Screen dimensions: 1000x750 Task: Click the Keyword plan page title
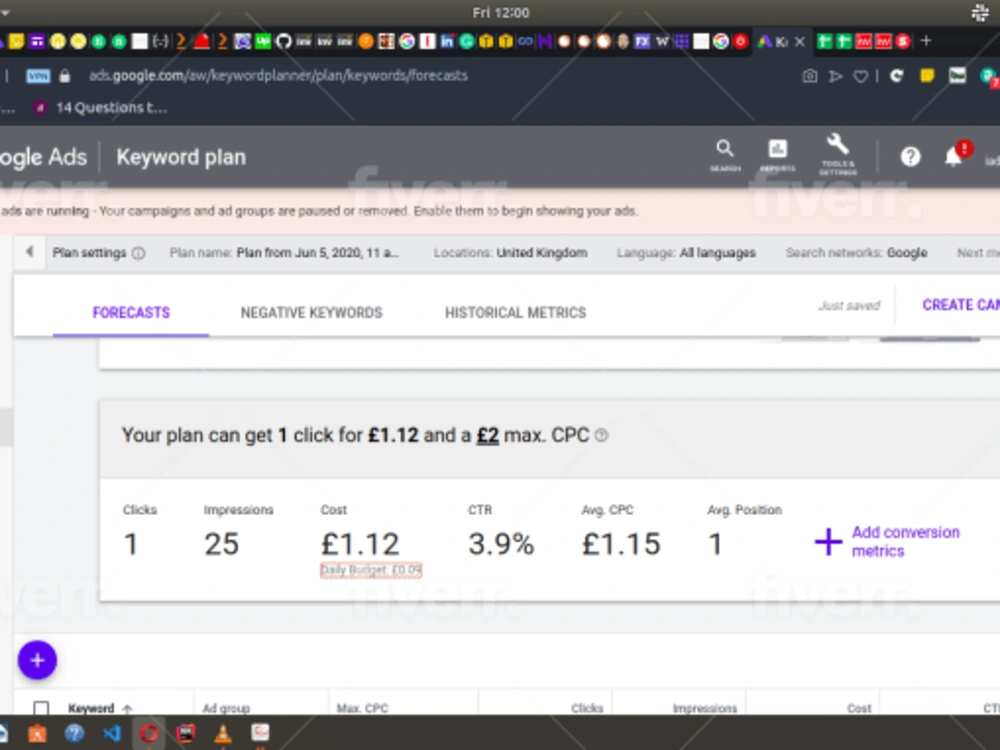pos(181,157)
